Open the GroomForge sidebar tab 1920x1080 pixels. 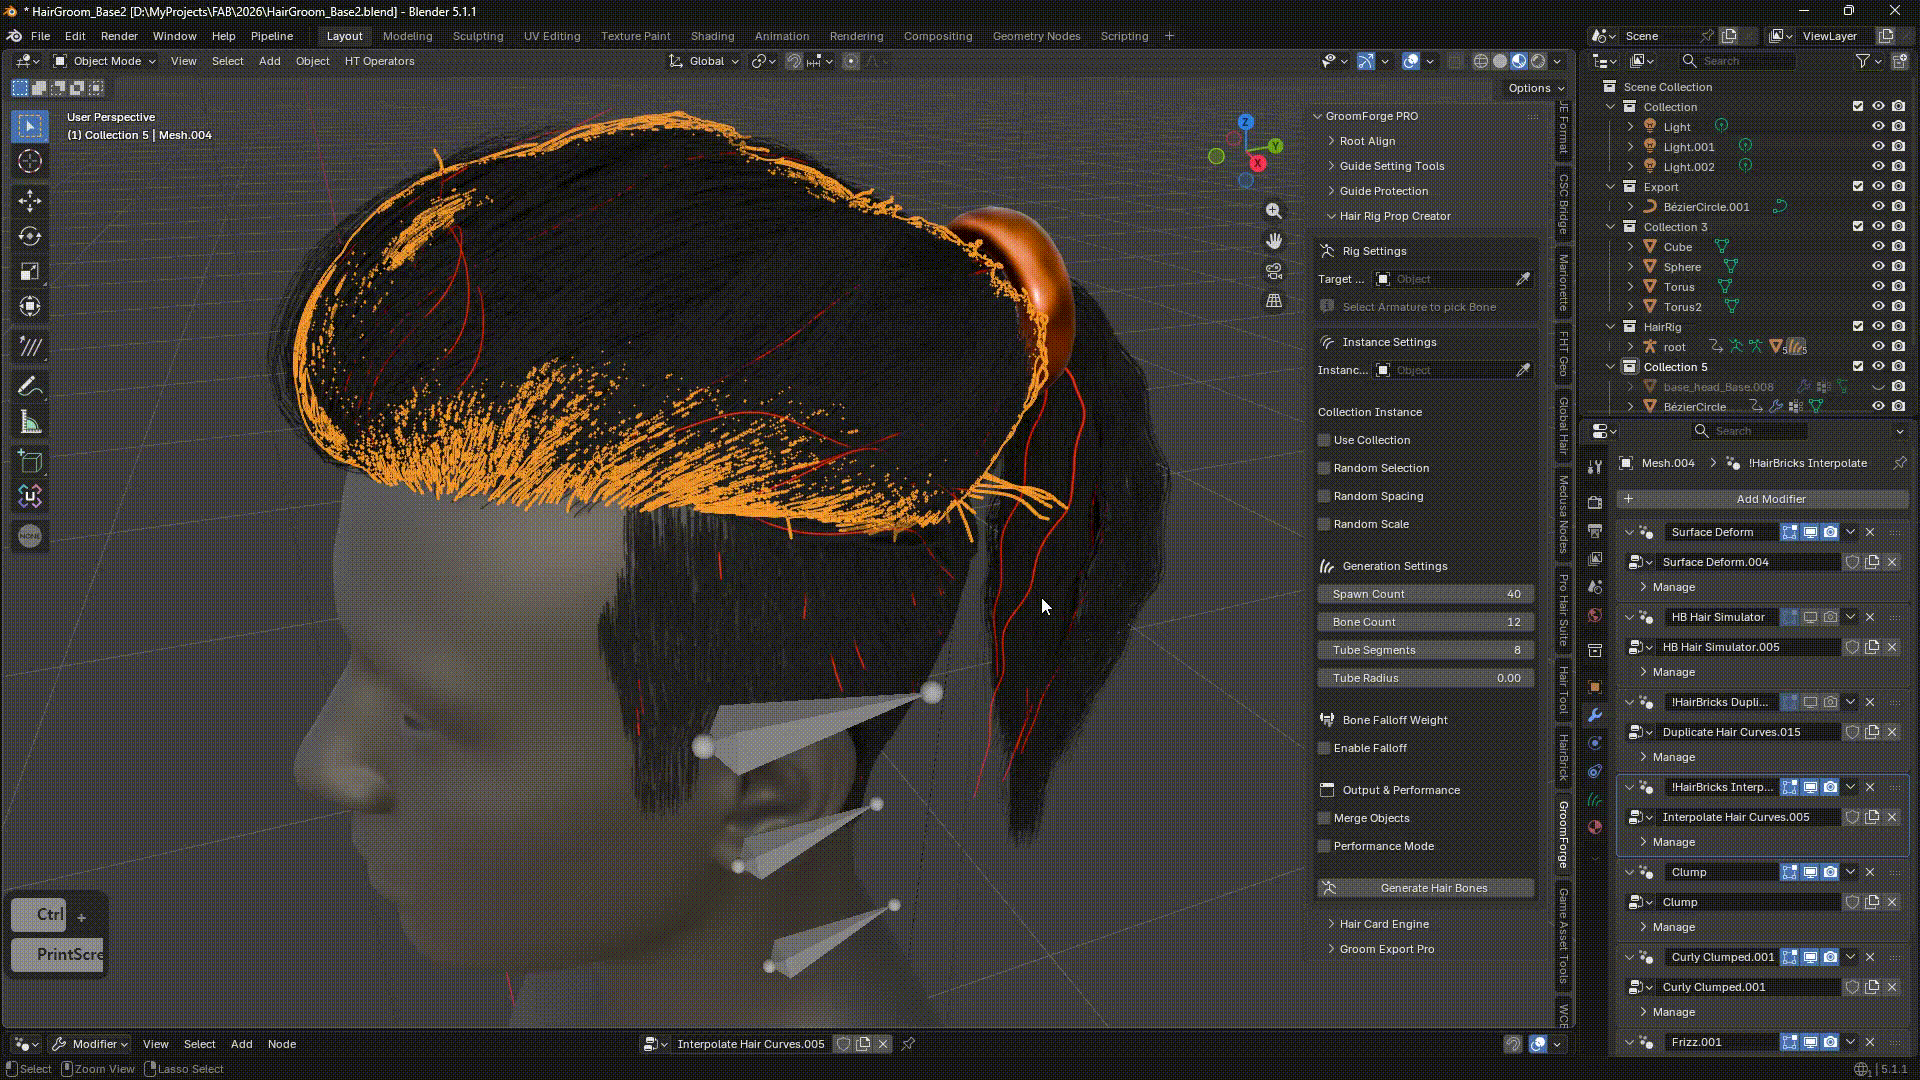(x=1563, y=834)
